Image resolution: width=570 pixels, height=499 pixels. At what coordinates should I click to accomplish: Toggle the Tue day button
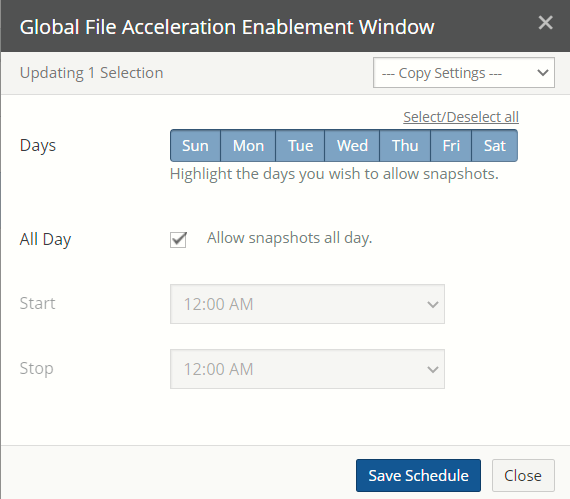[x=300, y=146]
